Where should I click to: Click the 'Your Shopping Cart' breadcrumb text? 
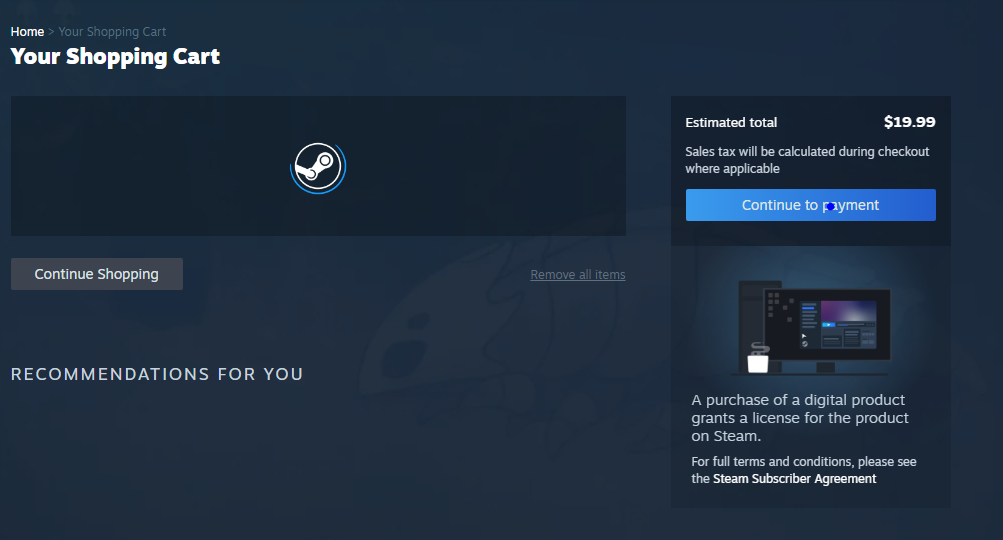tap(112, 32)
